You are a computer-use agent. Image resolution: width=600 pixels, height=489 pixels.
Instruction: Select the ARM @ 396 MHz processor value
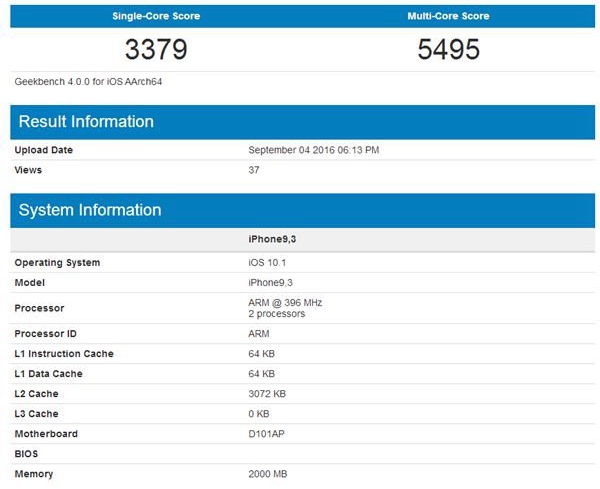click(285, 302)
